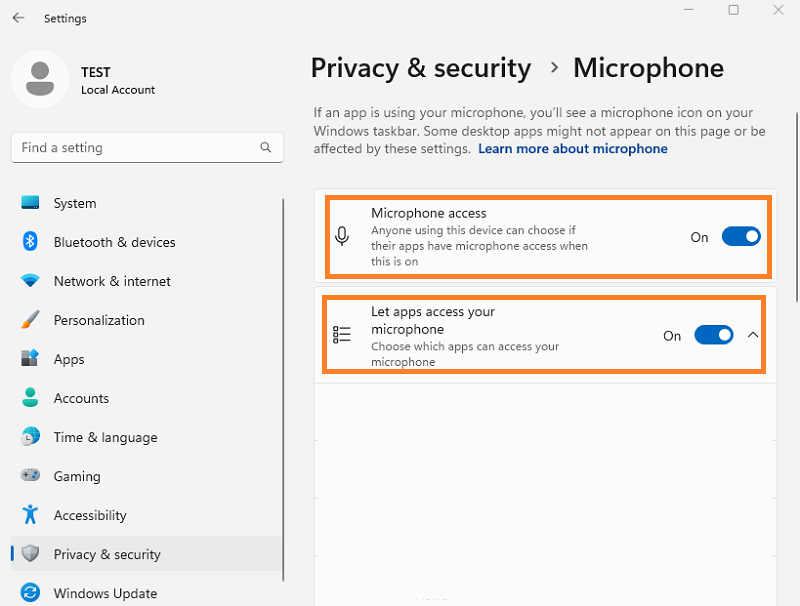Click the Personalization paintbrush icon
Viewport: 800px width, 606px height.
pos(30,320)
